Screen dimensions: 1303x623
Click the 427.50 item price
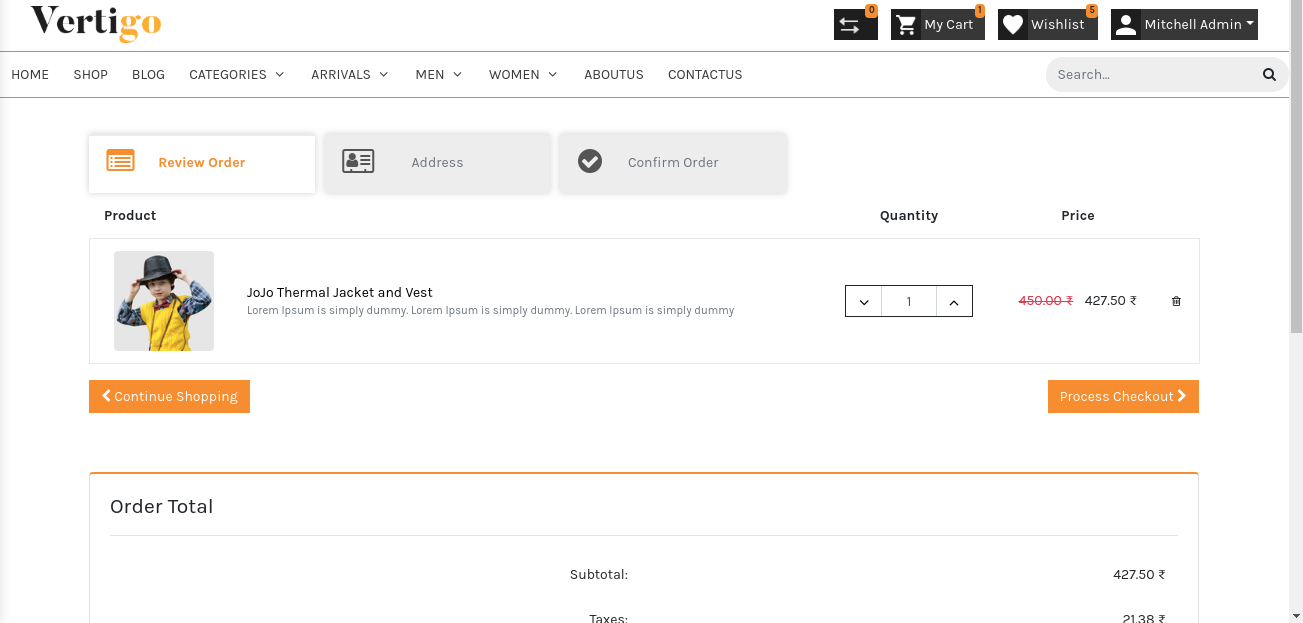(1110, 300)
